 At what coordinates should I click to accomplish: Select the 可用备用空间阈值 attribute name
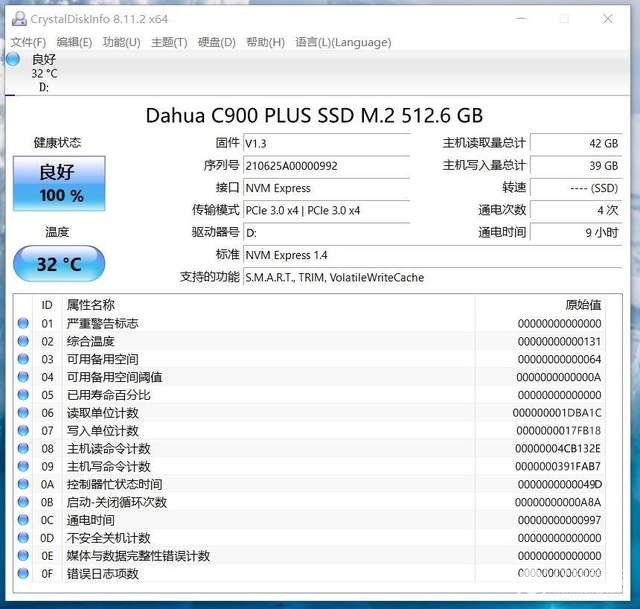115,377
